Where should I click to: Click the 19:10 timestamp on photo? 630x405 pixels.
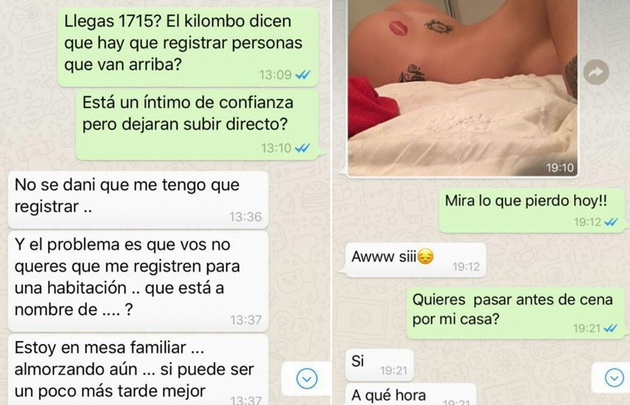pos(560,168)
